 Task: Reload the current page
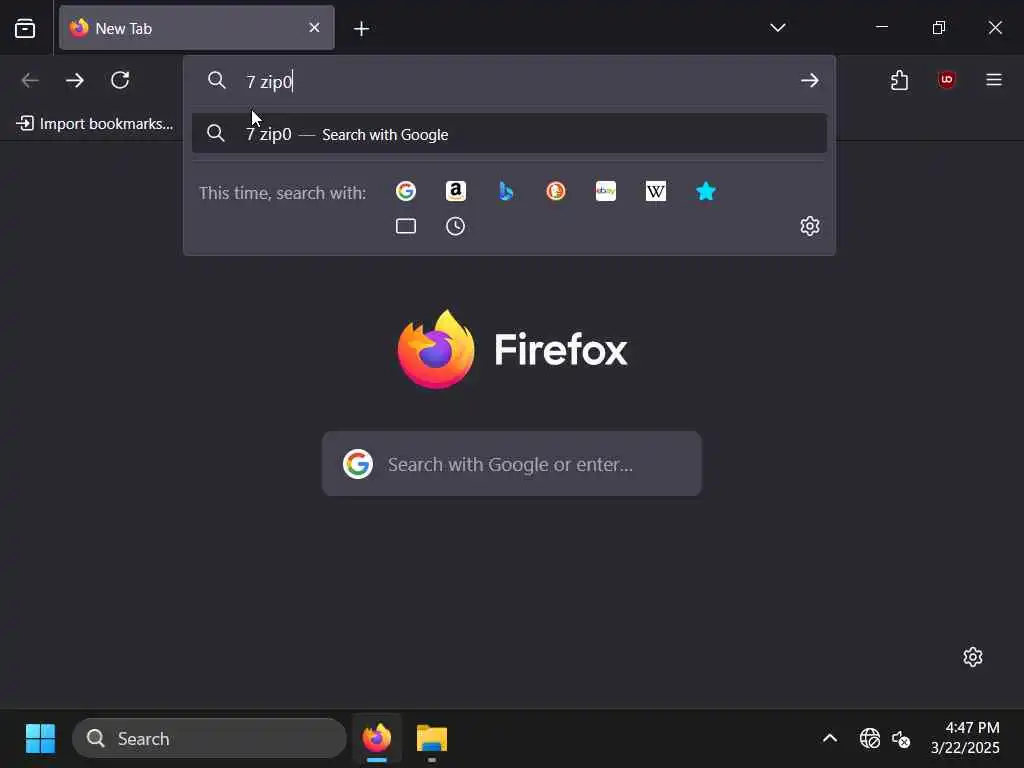coord(120,80)
